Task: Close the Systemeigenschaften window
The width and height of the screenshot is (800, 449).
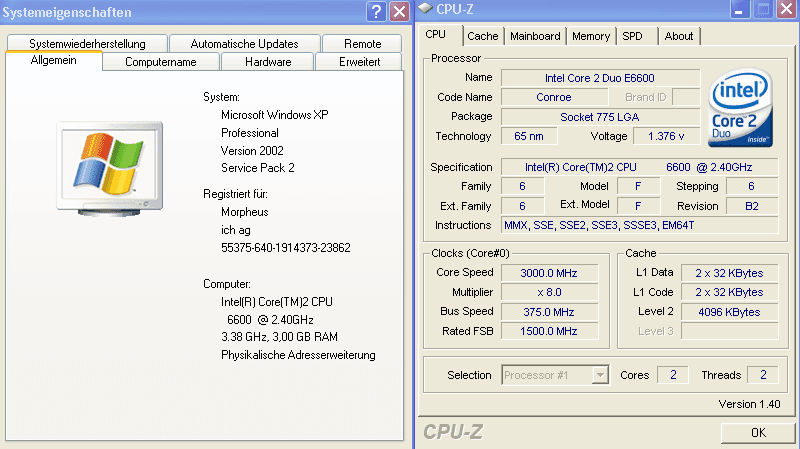Action: (399, 11)
